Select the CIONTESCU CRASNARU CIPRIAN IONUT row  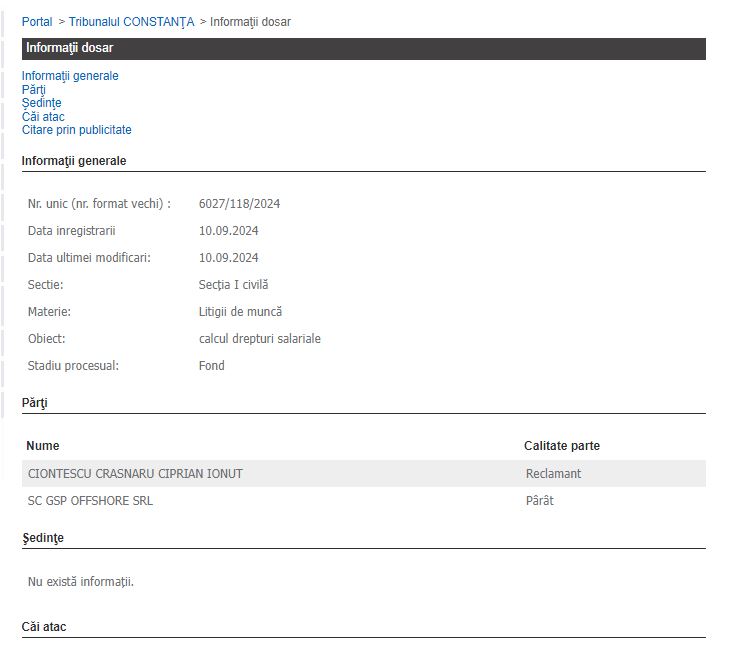135,474
